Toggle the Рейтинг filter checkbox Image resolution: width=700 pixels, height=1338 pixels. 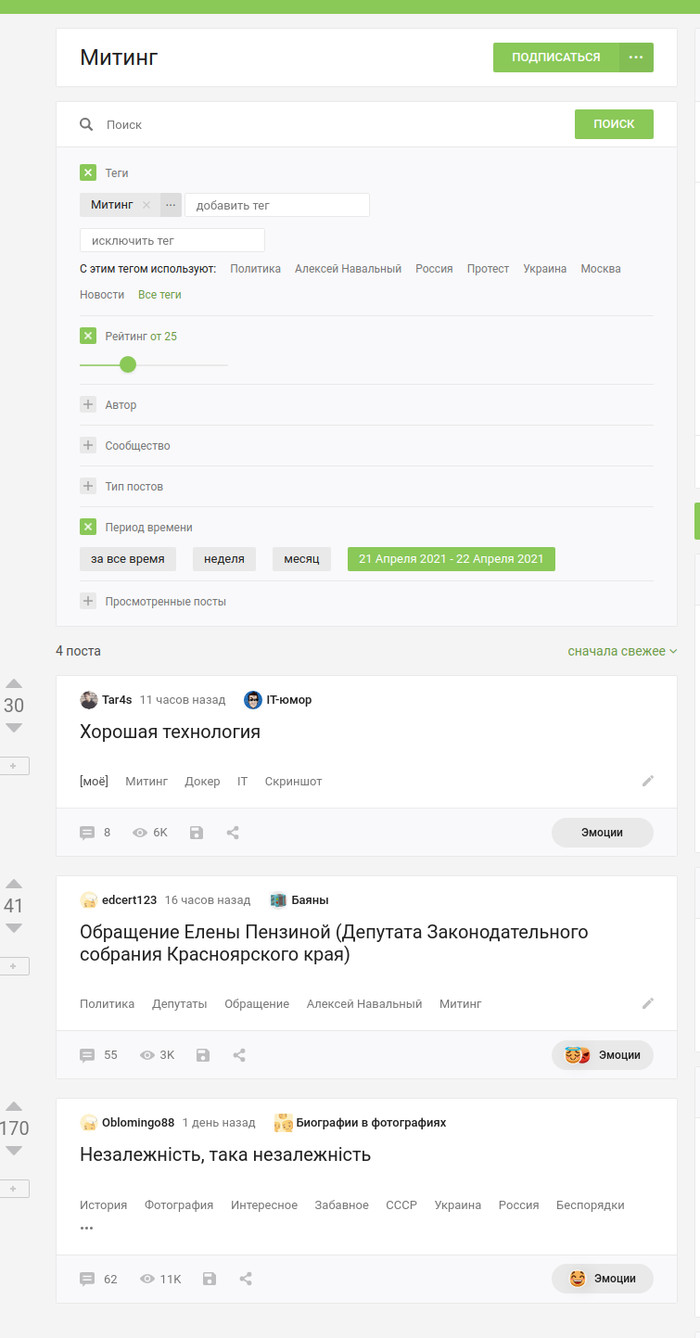pyautogui.click(x=88, y=336)
